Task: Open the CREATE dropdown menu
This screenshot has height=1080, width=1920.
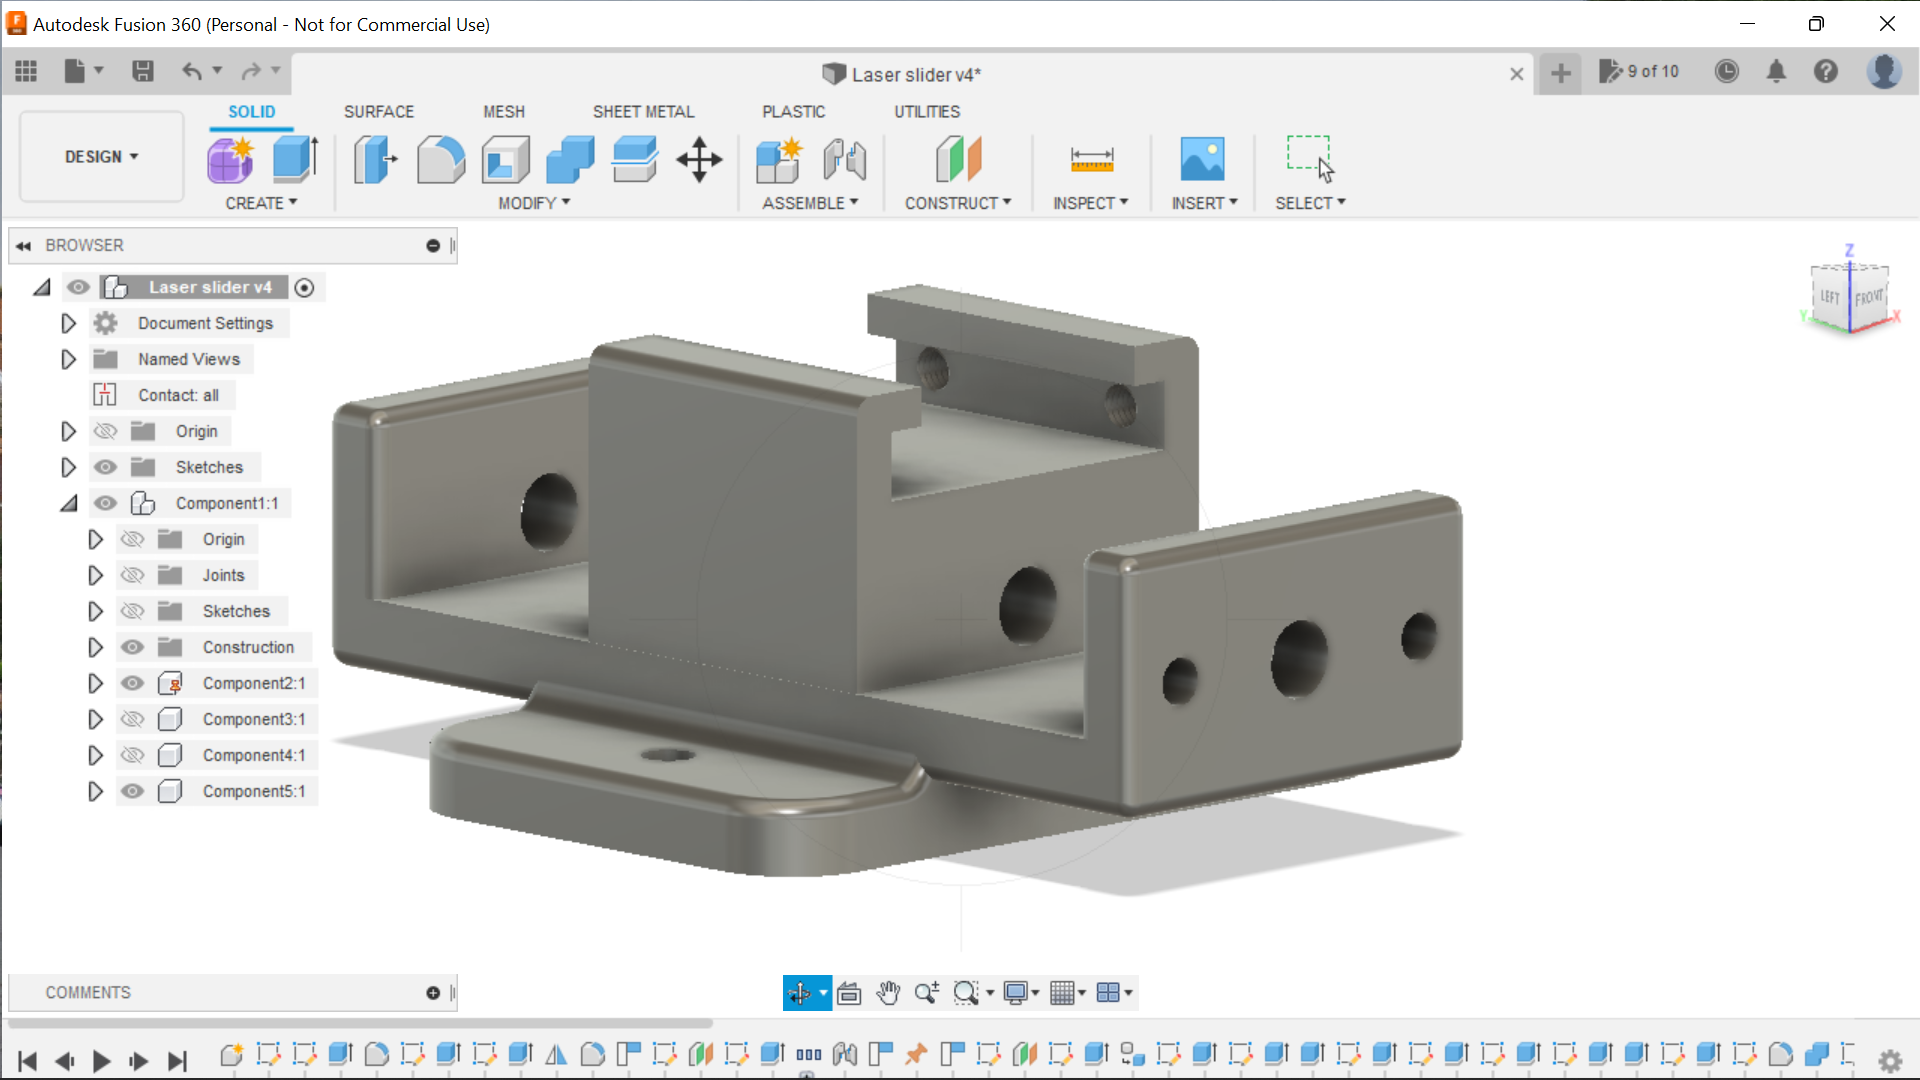Action: tap(261, 203)
